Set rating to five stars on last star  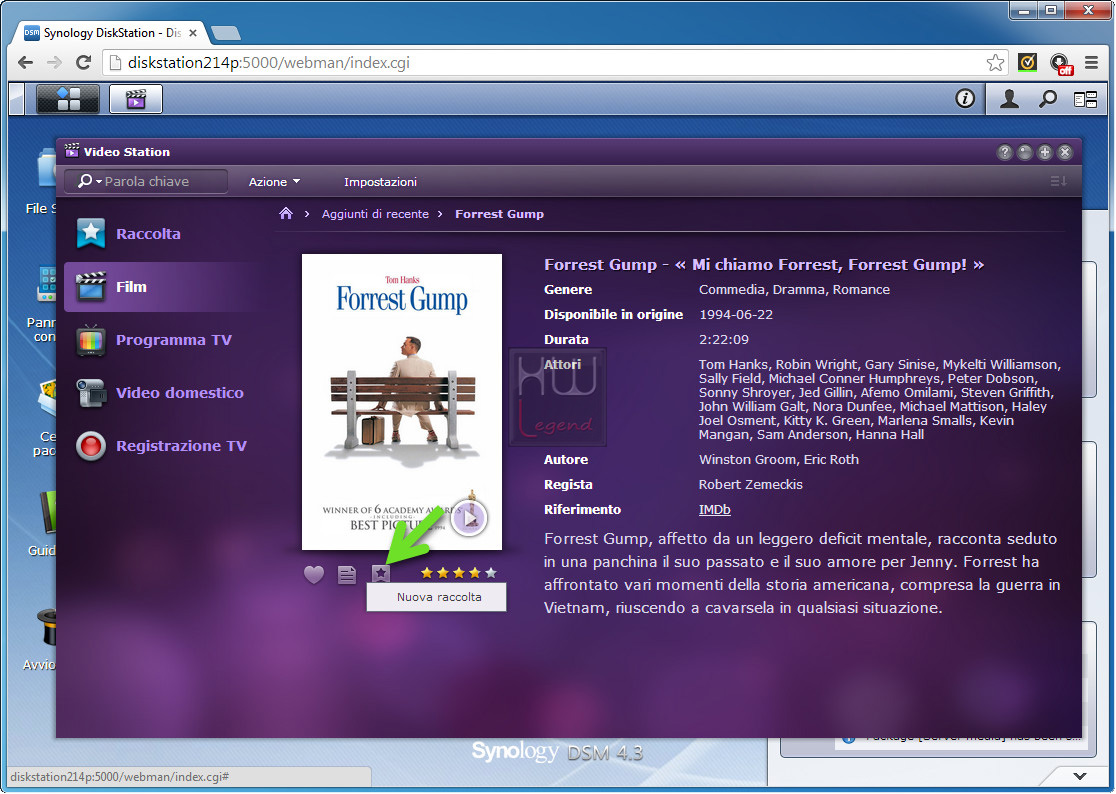click(490, 573)
